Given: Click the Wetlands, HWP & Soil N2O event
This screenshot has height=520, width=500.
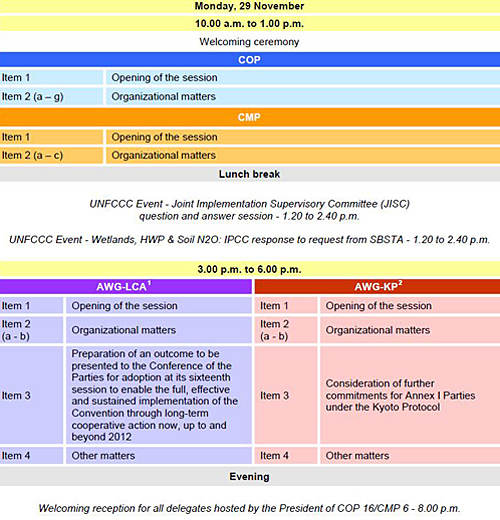Looking at the screenshot, I should 249,240.
